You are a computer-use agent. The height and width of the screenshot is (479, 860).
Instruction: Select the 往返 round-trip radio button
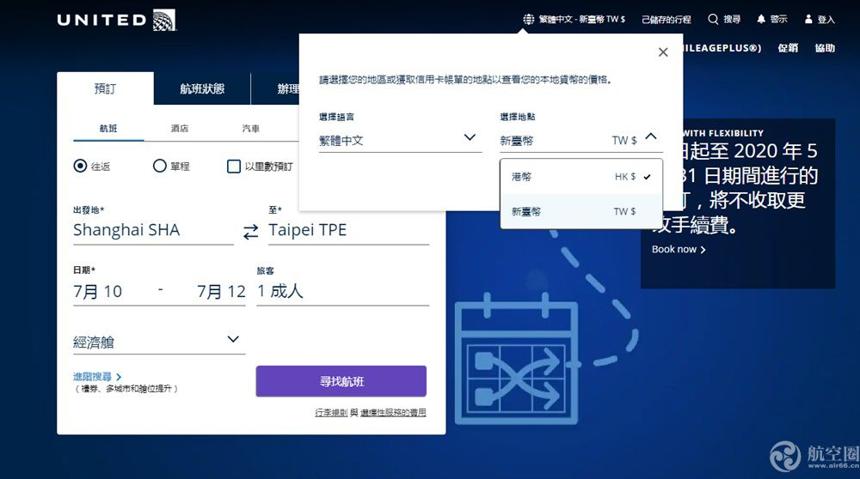pos(80,166)
